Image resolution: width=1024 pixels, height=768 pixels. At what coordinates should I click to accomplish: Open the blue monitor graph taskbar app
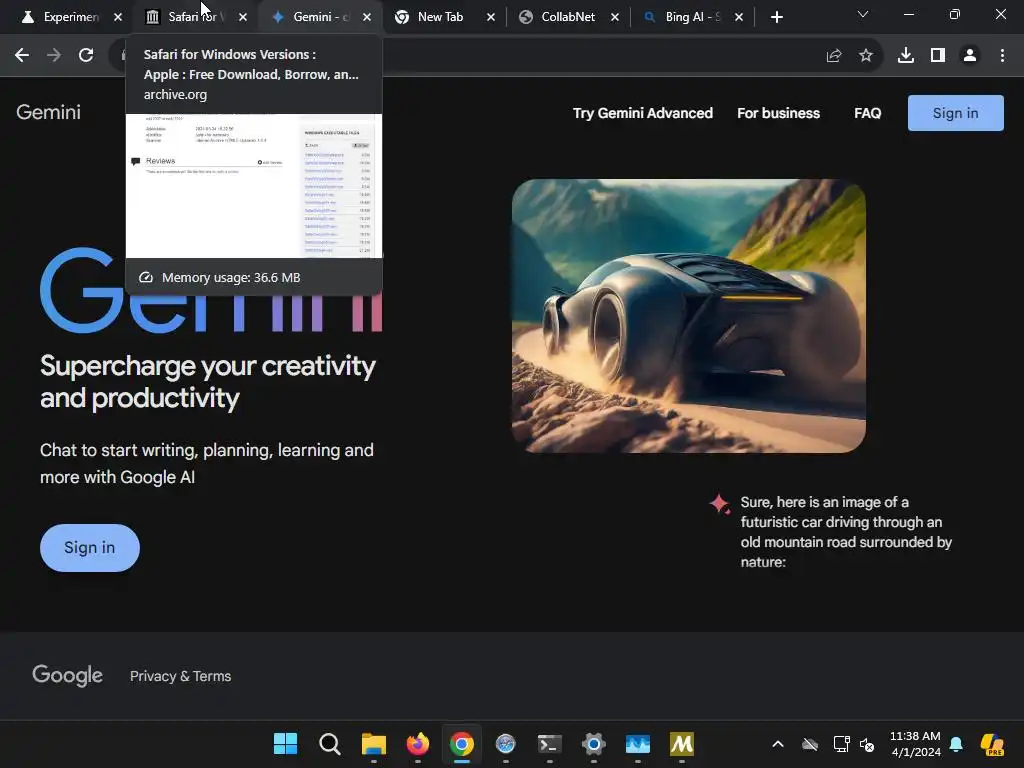pos(637,743)
